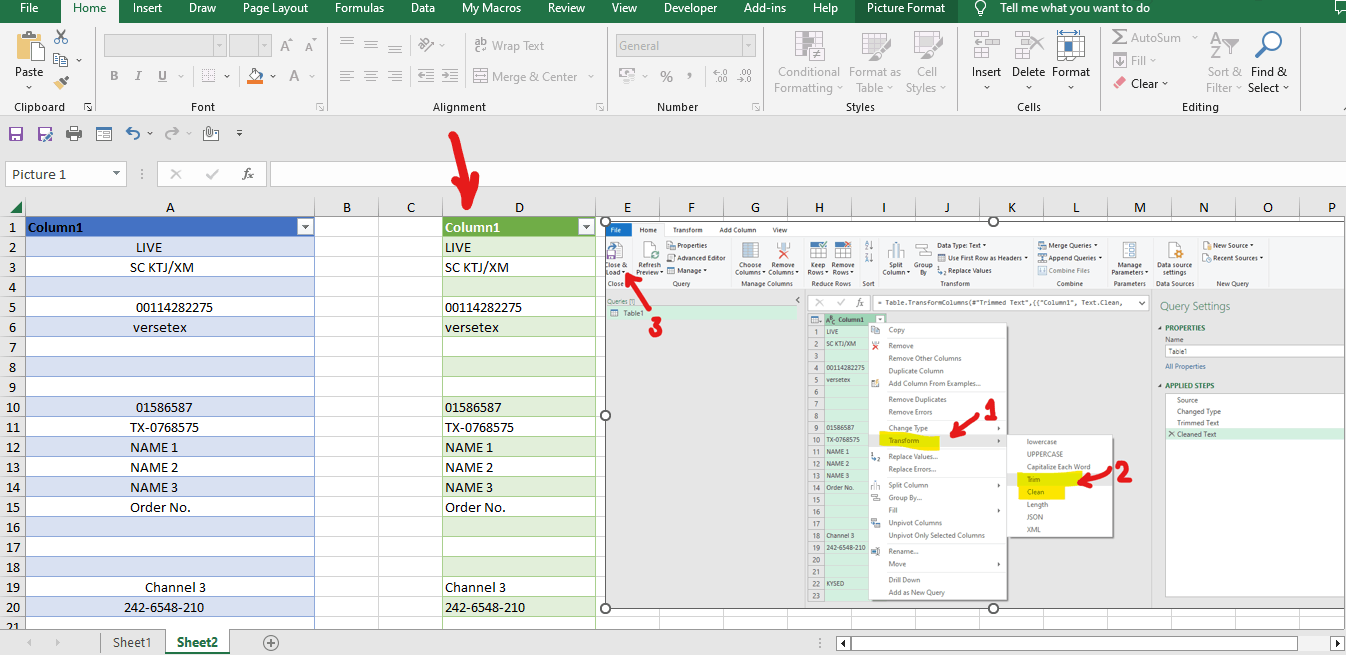Image resolution: width=1346 pixels, height=655 pixels.
Task: Open filter dropdown for Column1 in column A
Action: pos(305,228)
